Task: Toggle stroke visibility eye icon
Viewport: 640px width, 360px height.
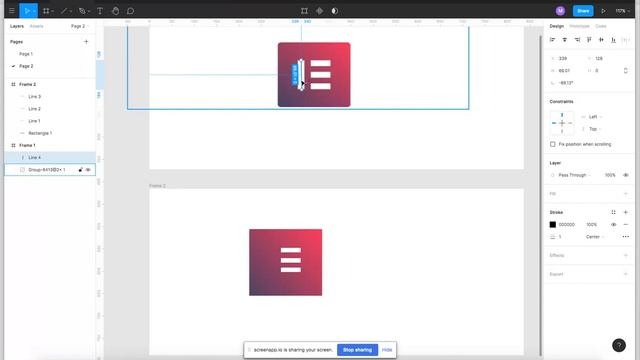Action: point(613,224)
